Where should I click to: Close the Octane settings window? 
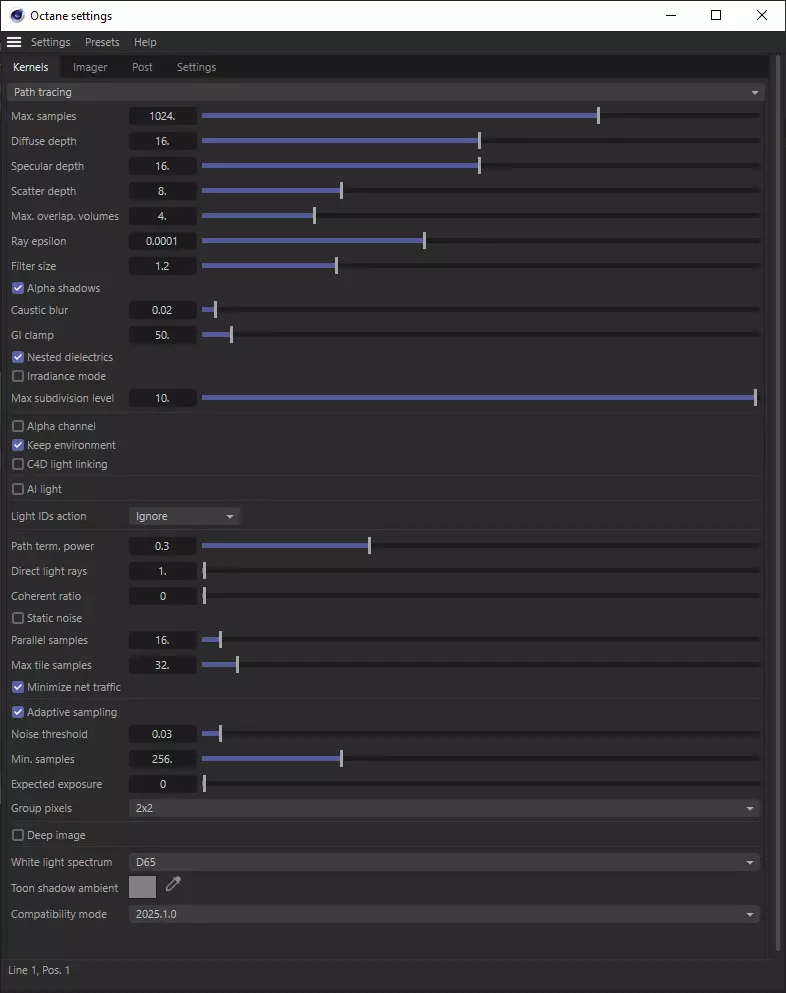coord(760,15)
